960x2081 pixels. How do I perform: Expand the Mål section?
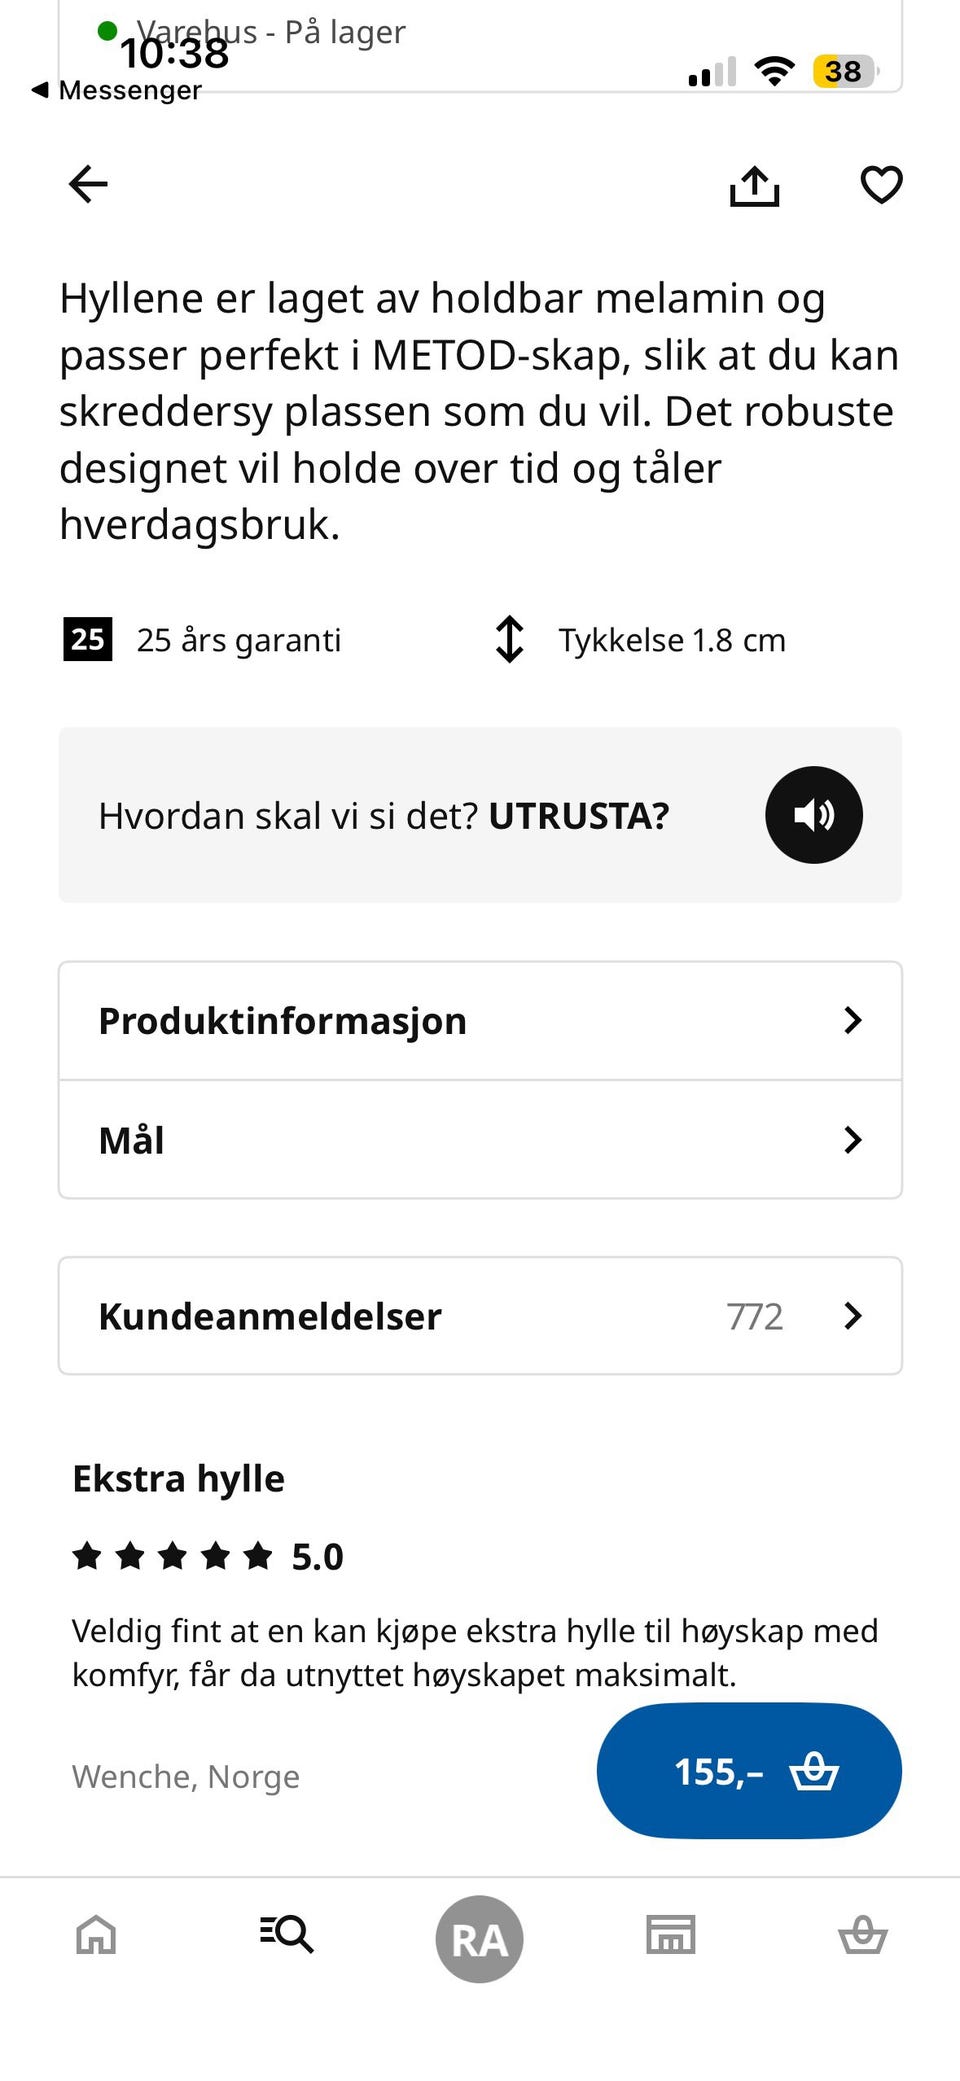[x=480, y=1140]
